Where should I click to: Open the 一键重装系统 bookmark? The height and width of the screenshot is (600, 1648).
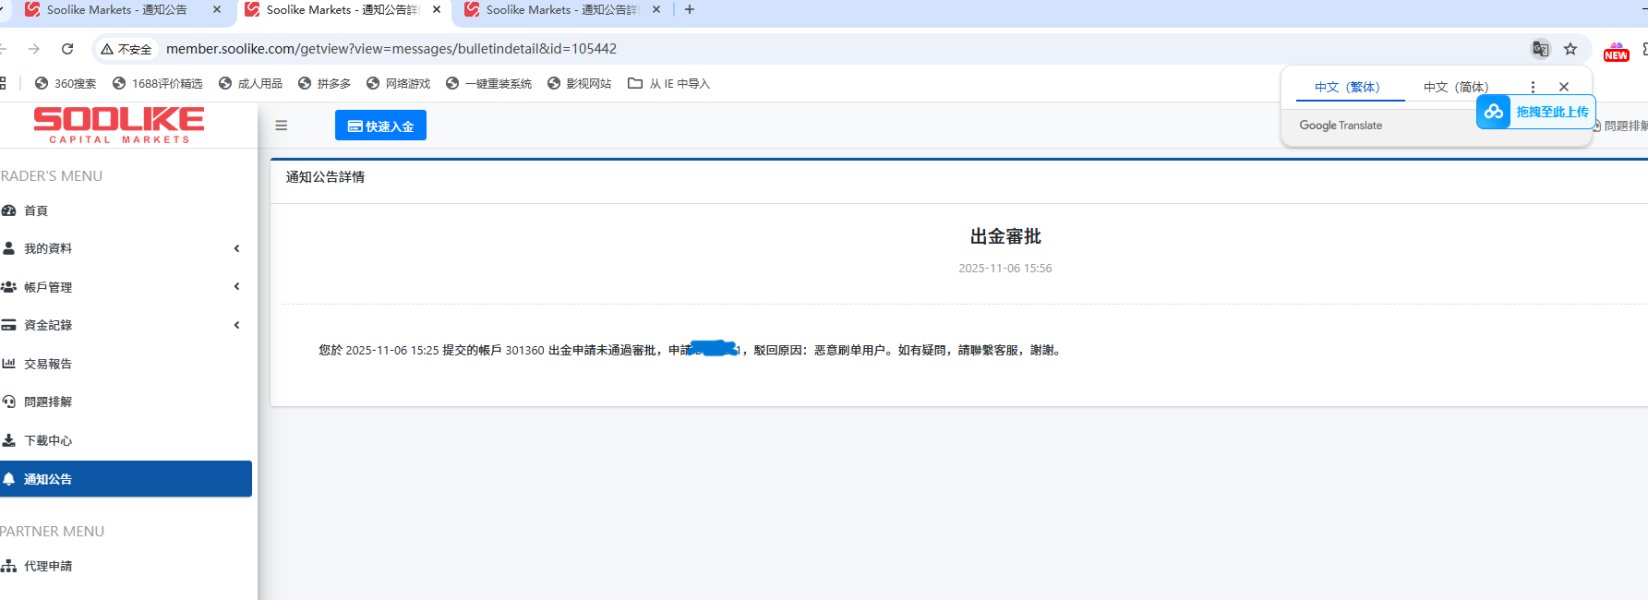point(488,84)
